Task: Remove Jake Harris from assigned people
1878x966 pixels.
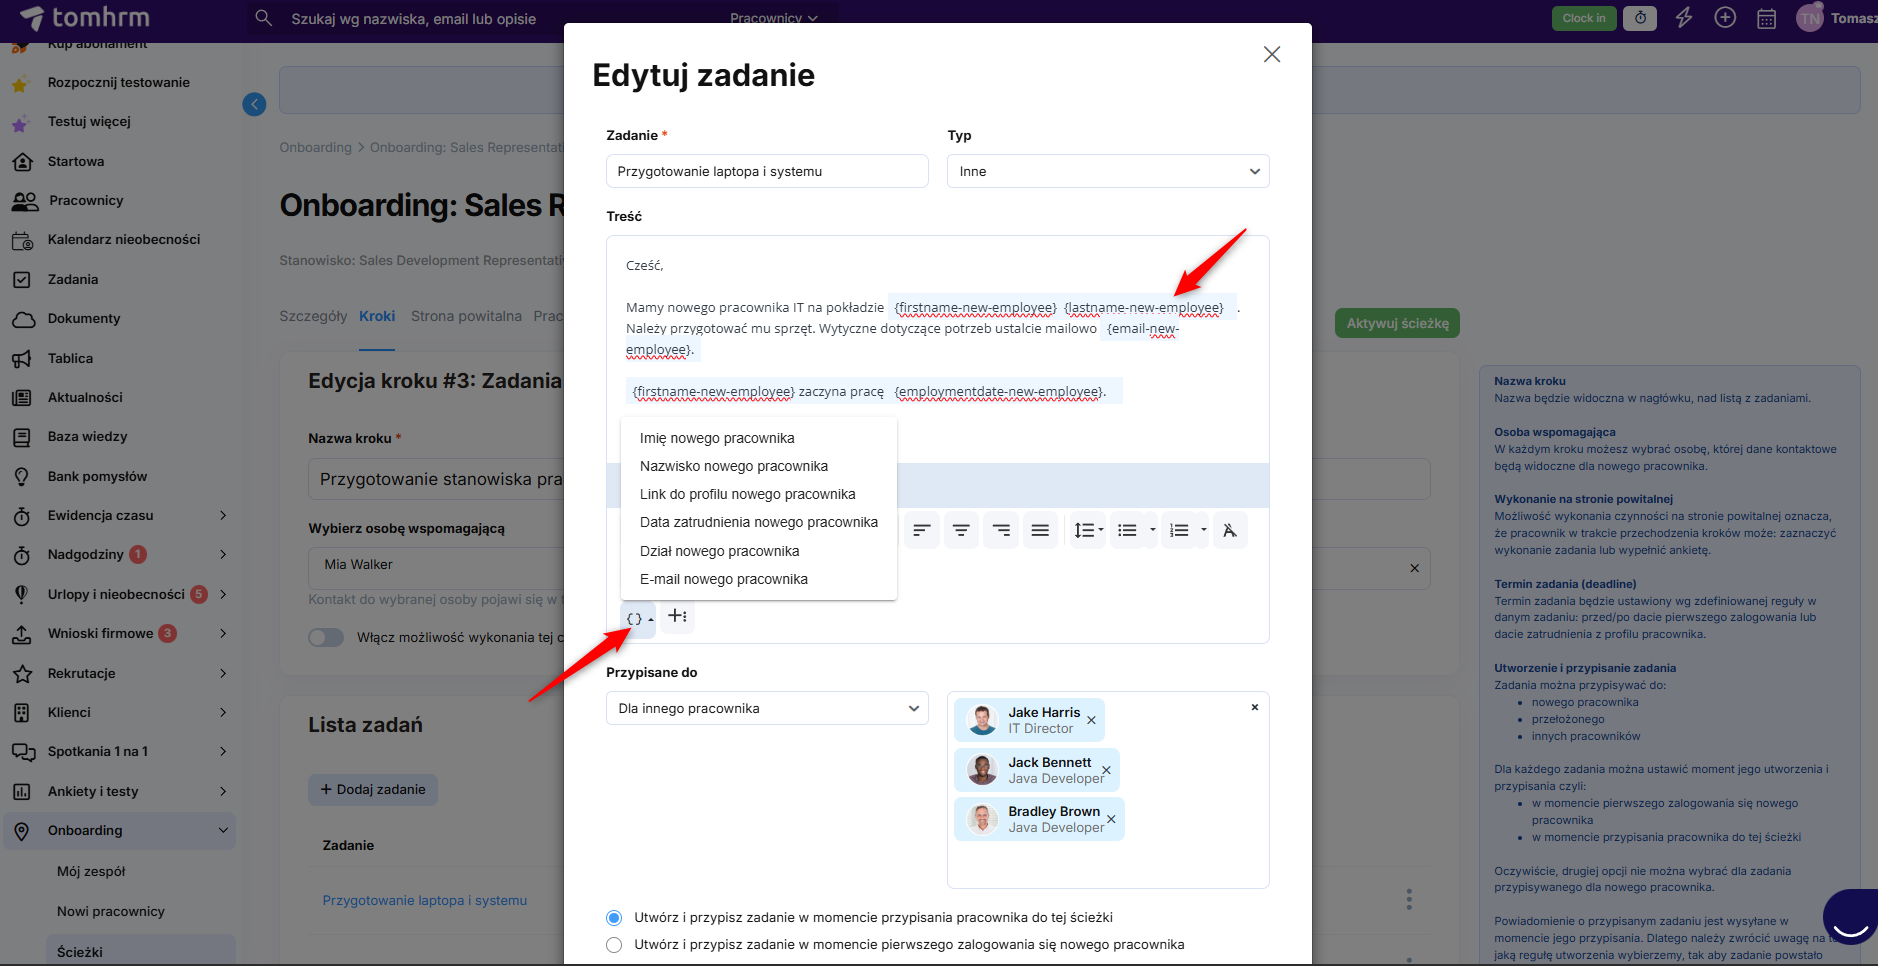Action: 1092,721
